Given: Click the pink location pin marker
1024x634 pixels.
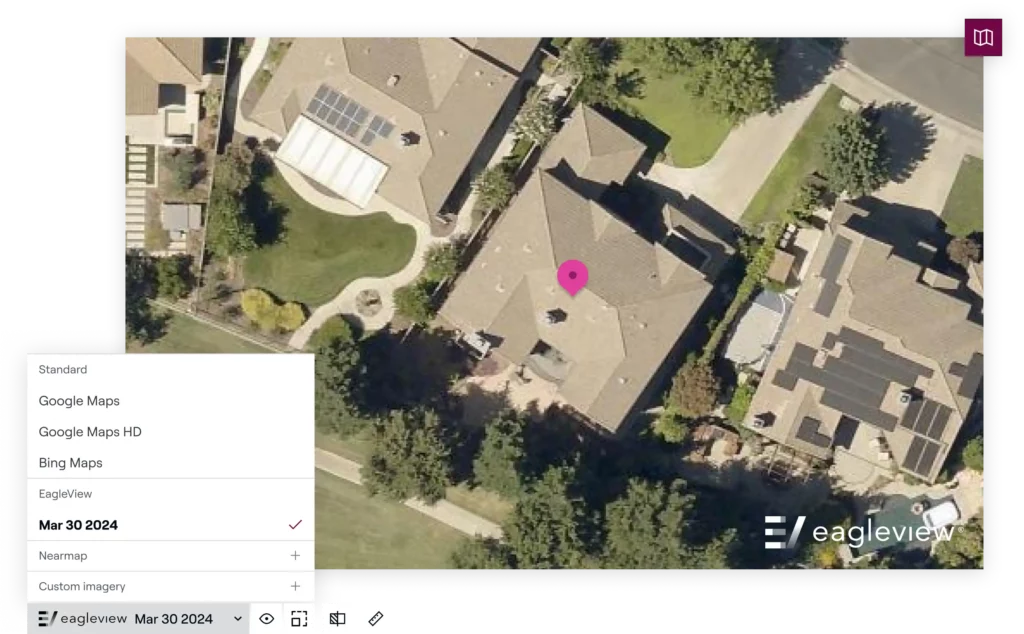Looking at the screenshot, I should tap(573, 277).
